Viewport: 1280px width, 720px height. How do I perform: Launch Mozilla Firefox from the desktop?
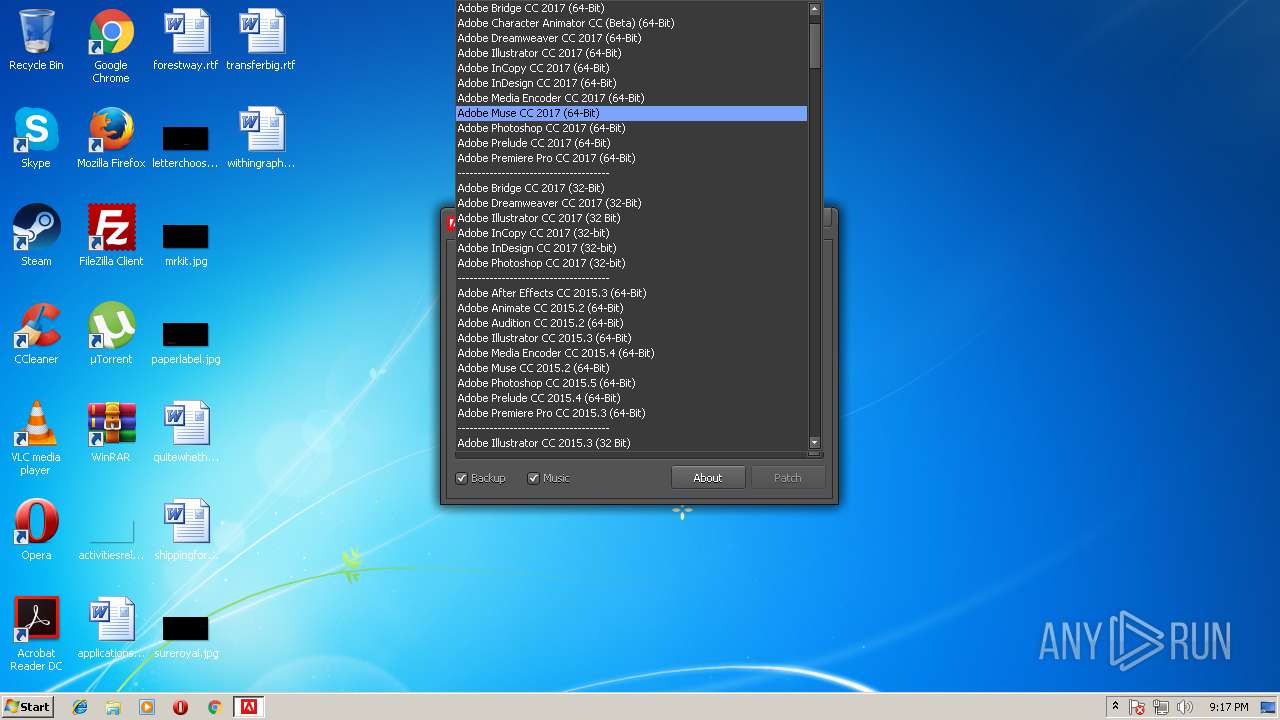(111, 139)
